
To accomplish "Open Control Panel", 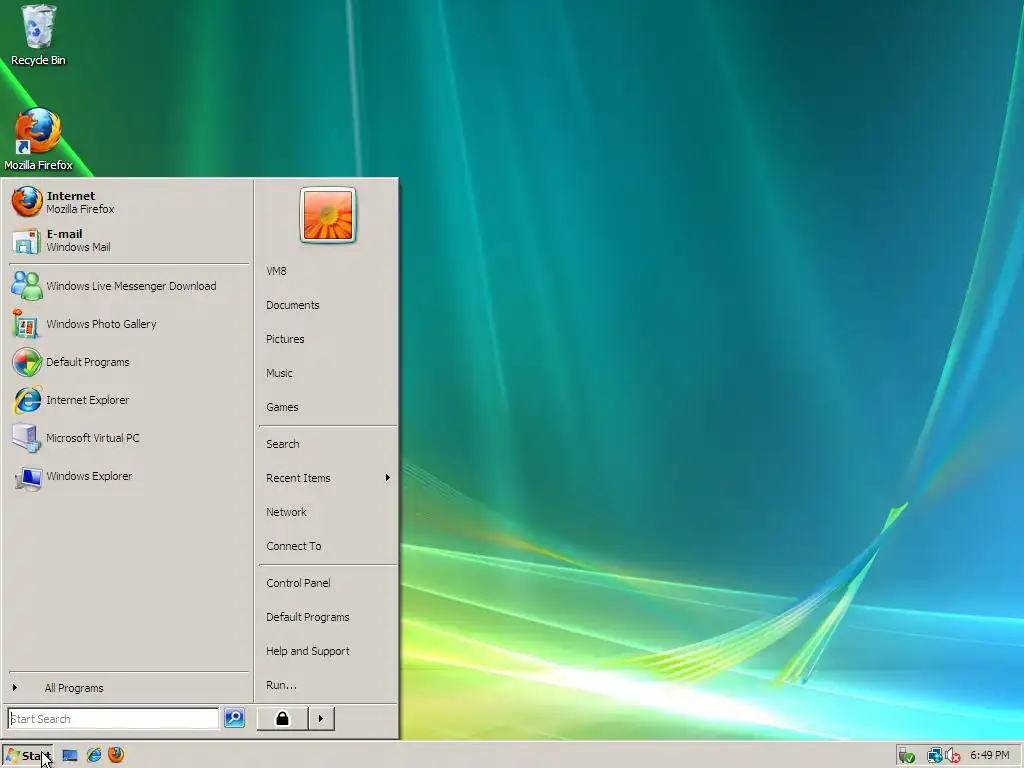I will click(328, 583).
